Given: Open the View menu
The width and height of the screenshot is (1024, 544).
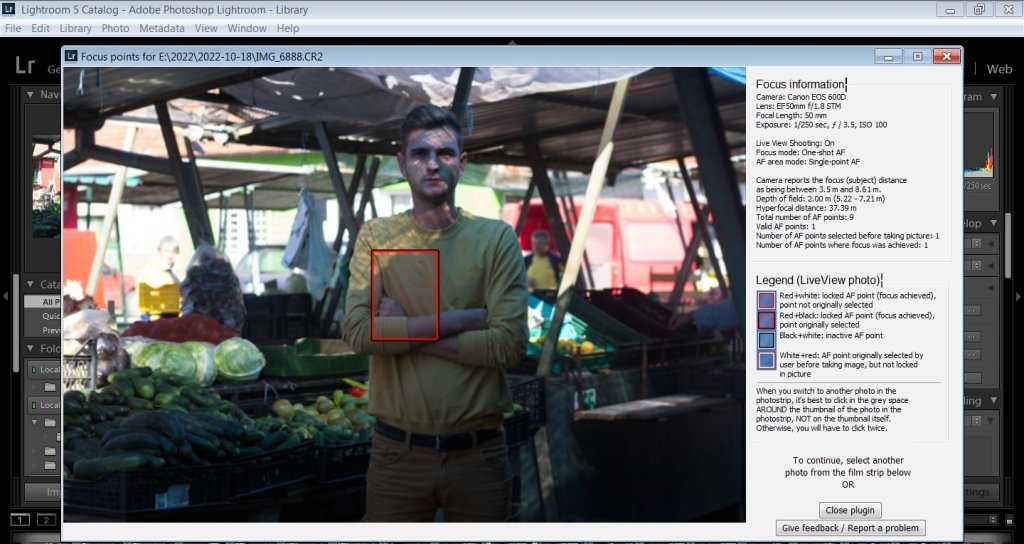Looking at the screenshot, I should 206,28.
